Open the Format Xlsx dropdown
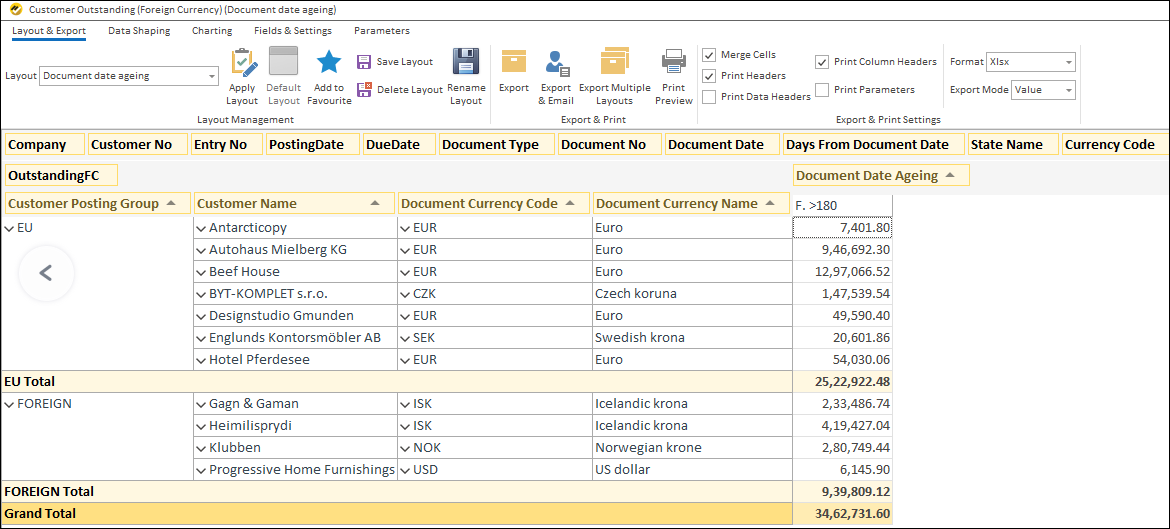This screenshot has height=529, width=1170. (x=1068, y=62)
